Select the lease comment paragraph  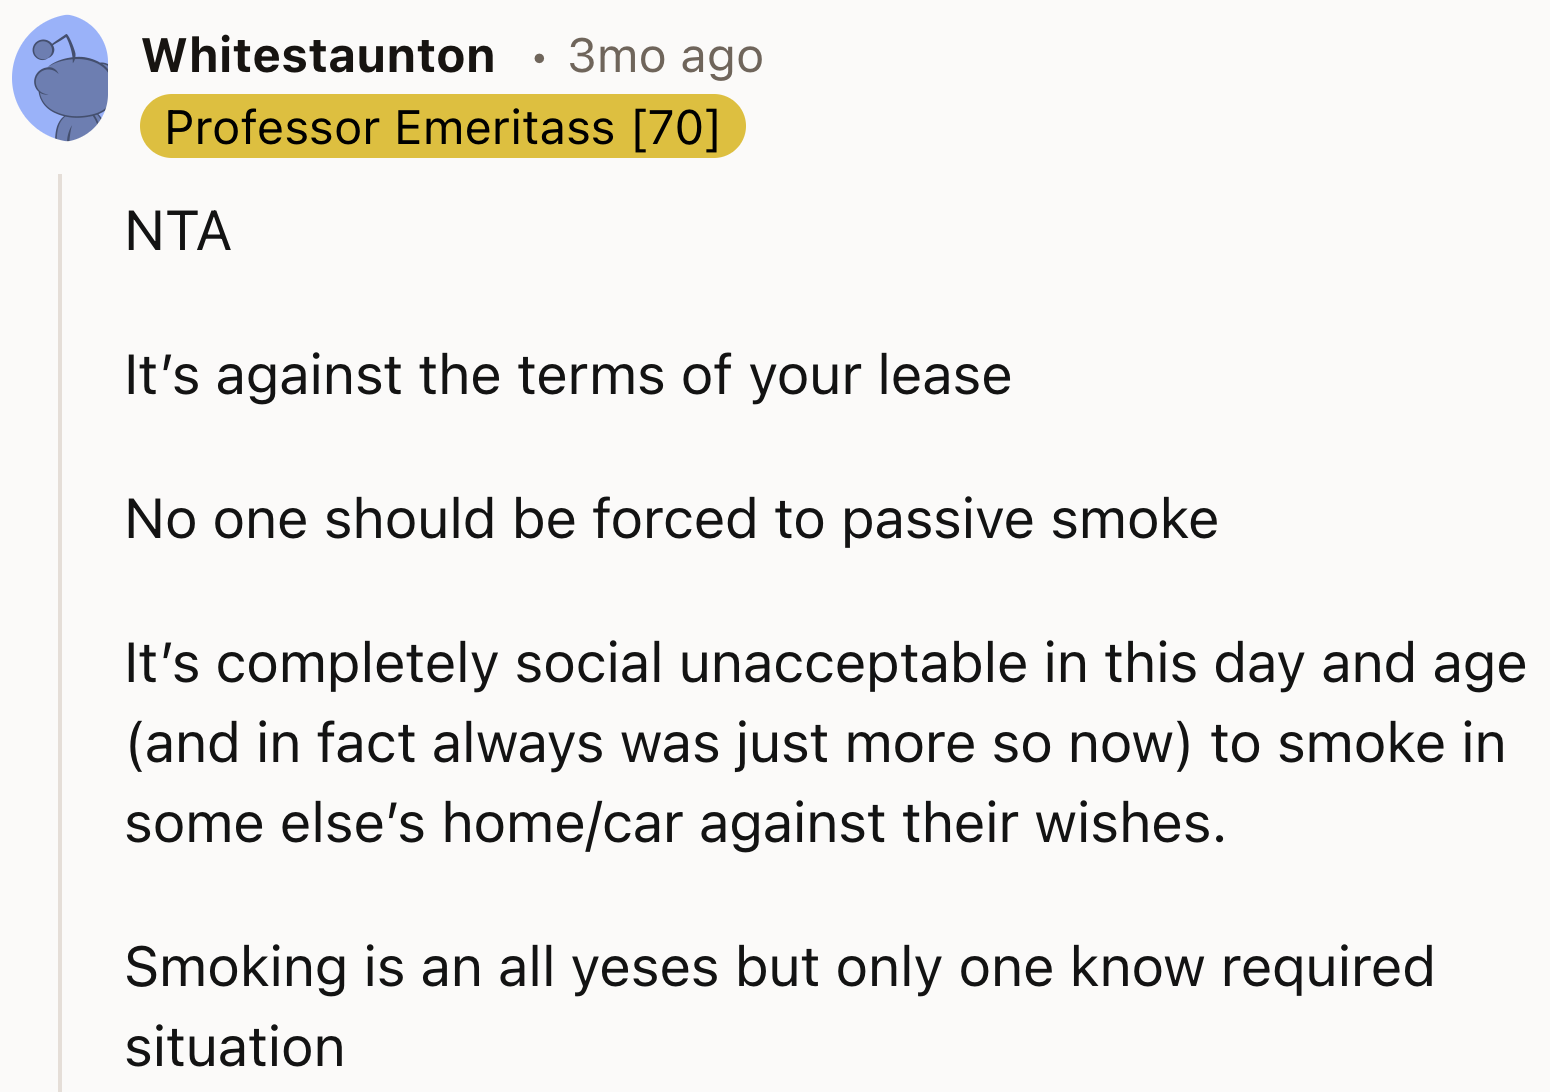pos(567,375)
